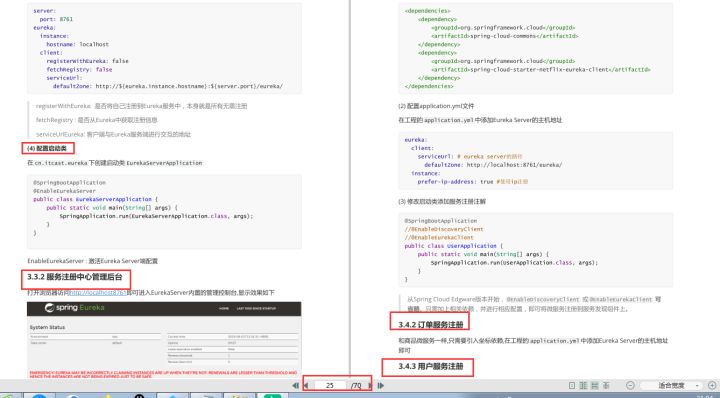Image resolution: width=720 pixels, height=398 pixels.
Task: Click the text (3) 修改启动类添加服务注册注解
Action: (x=442, y=202)
